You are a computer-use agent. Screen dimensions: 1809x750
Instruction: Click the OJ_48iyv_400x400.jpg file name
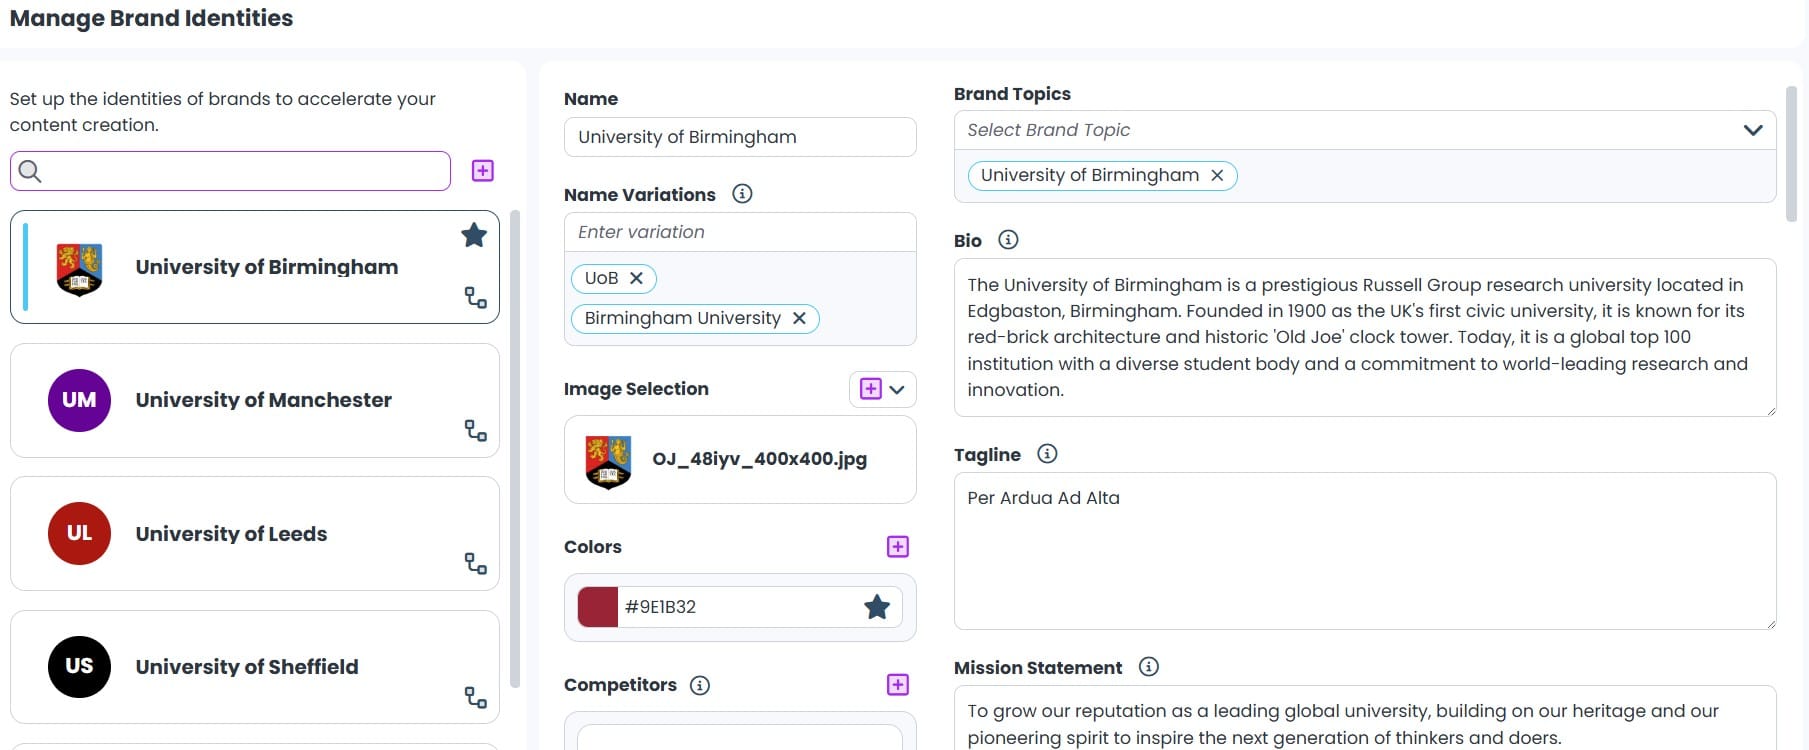[760, 459]
